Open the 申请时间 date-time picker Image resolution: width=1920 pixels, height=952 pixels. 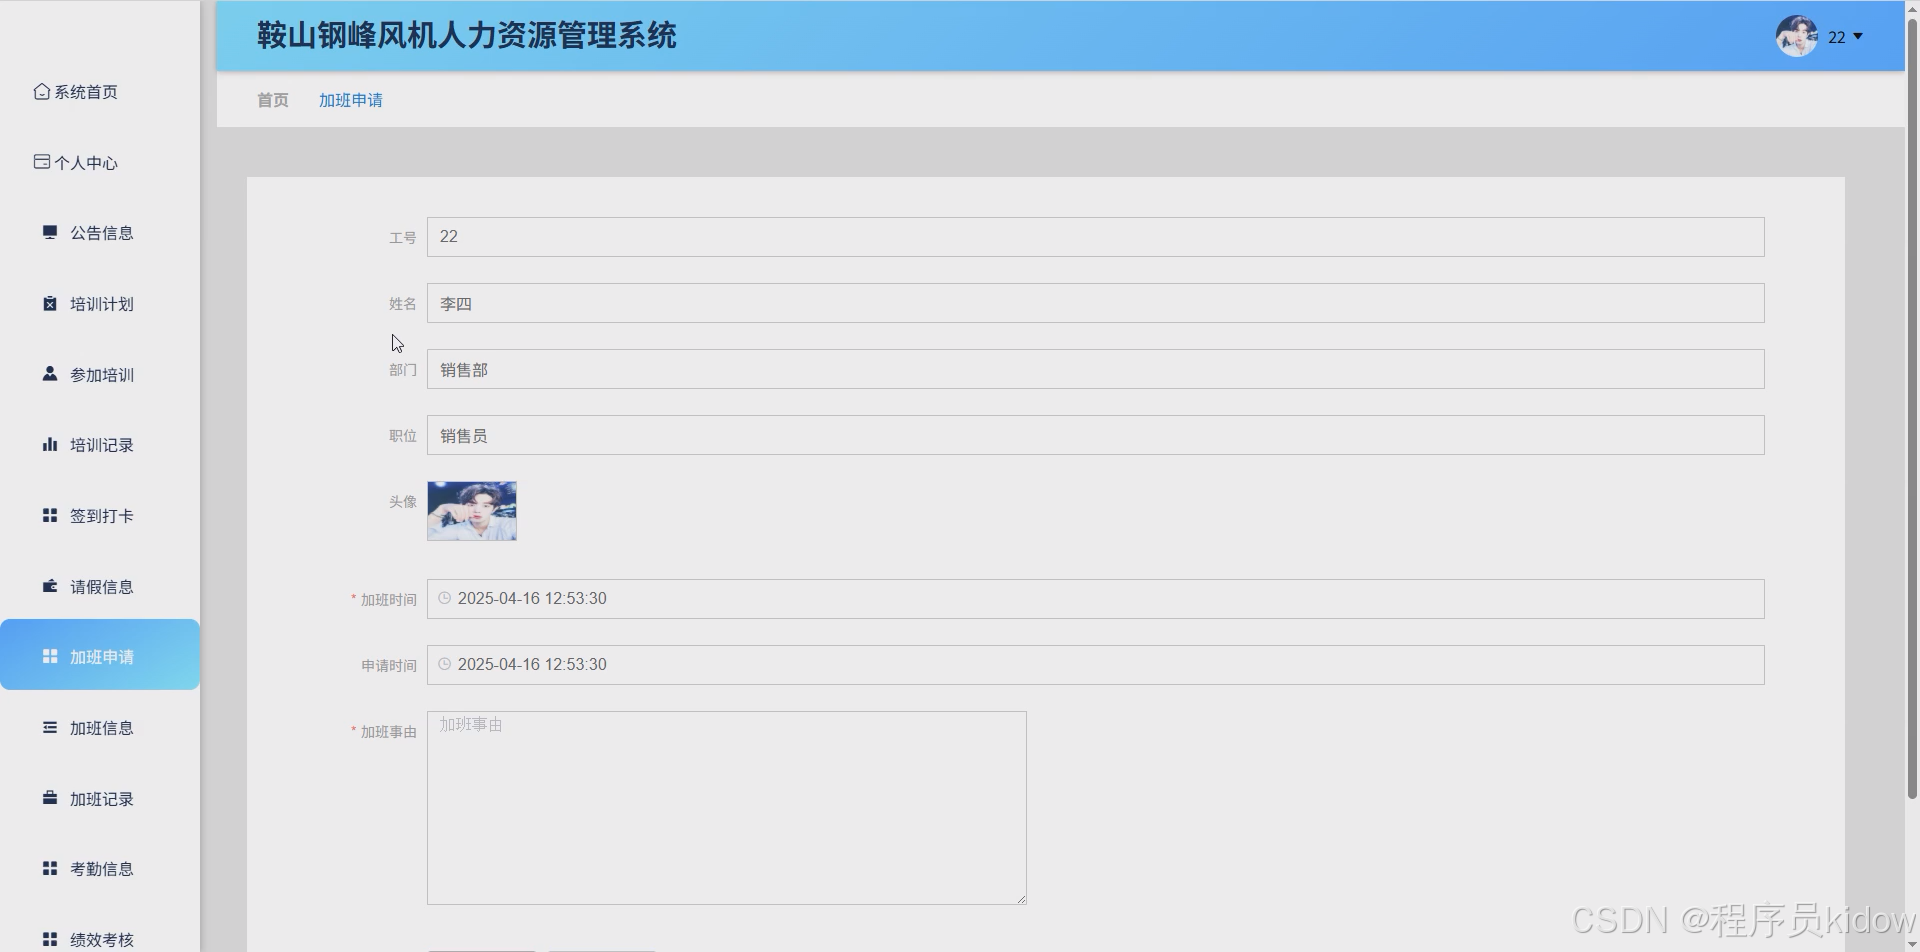(1096, 665)
